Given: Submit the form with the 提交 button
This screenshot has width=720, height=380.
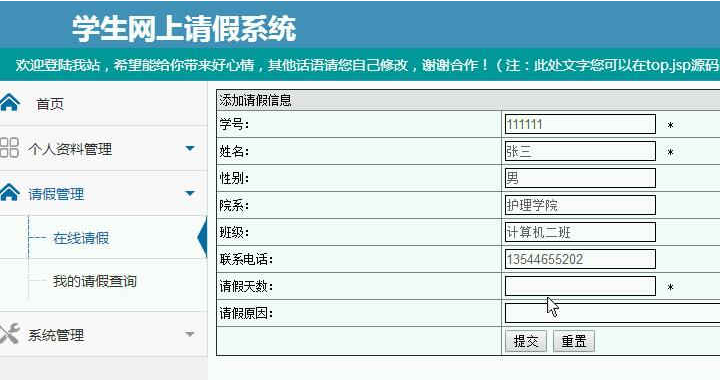Looking at the screenshot, I should pos(526,341).
